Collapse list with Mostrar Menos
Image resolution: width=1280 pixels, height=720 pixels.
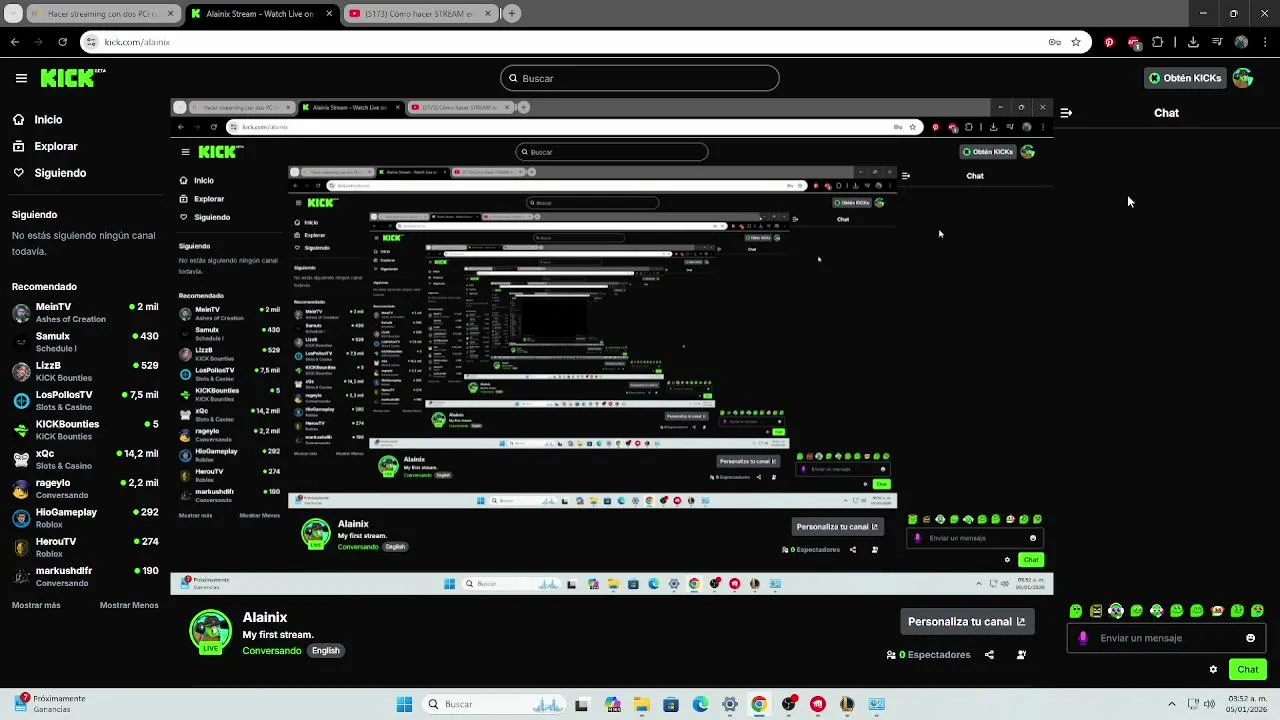129,605
